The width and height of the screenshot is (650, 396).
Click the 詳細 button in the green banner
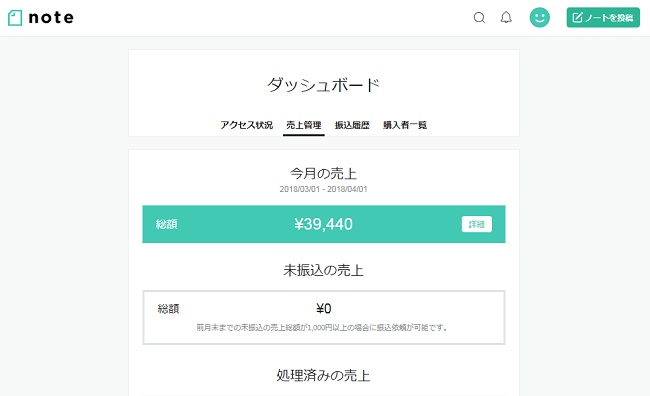(477, 224)
